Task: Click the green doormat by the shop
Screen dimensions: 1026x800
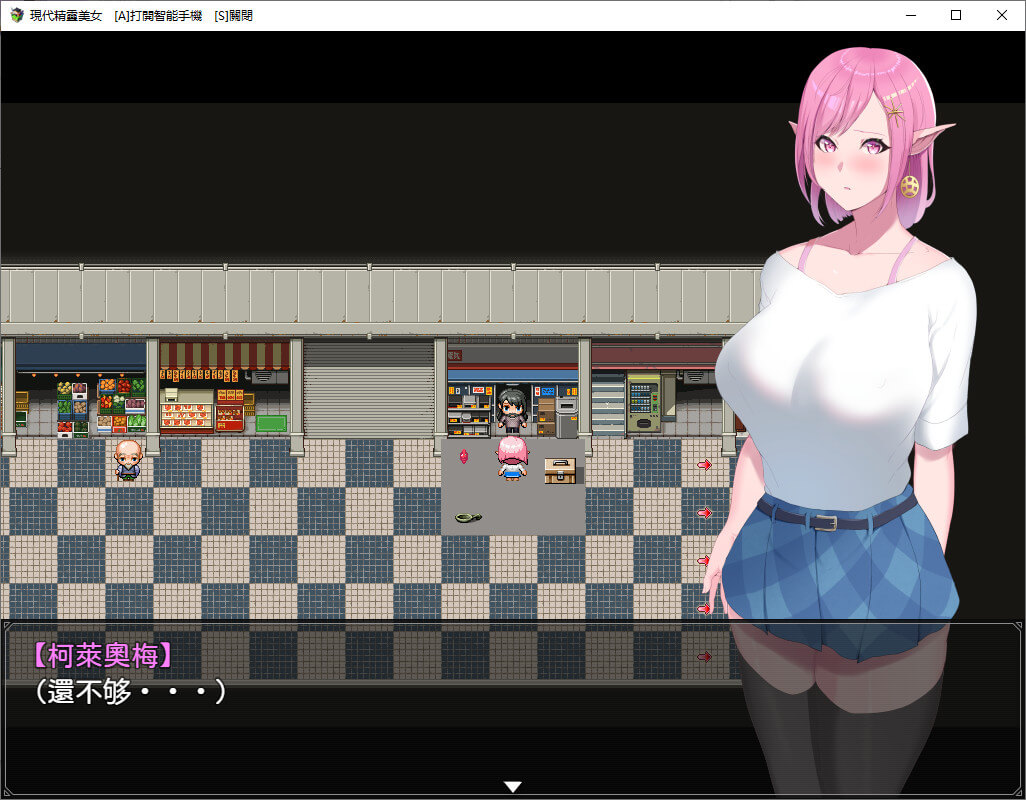Action: (271, 423)
